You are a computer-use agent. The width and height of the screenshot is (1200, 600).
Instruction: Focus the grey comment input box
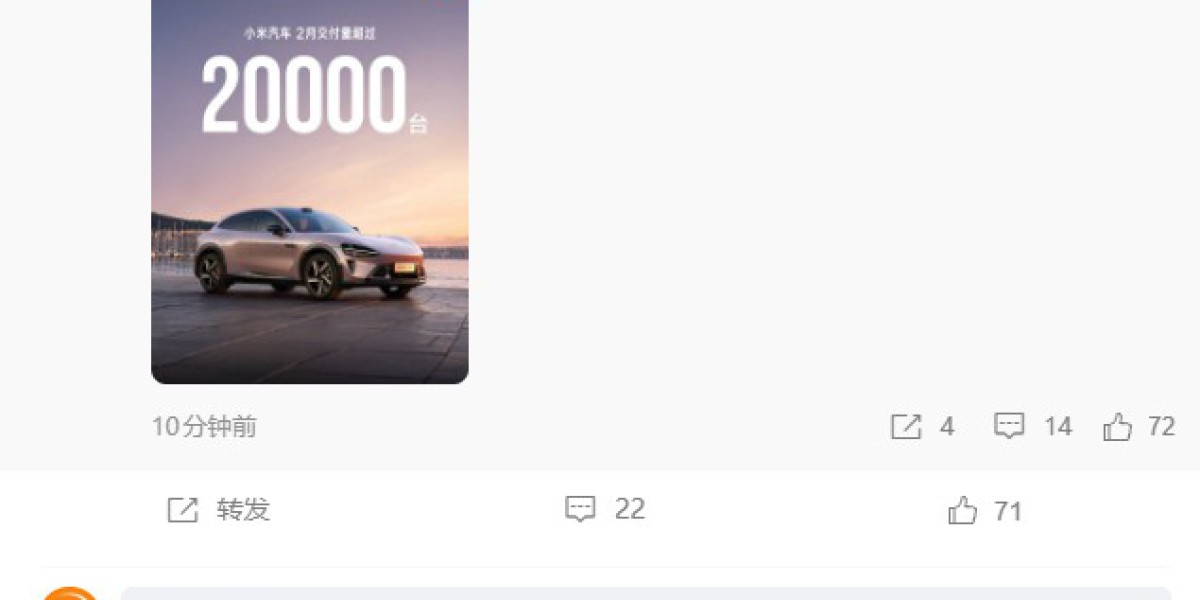click(x=645, y=593)
